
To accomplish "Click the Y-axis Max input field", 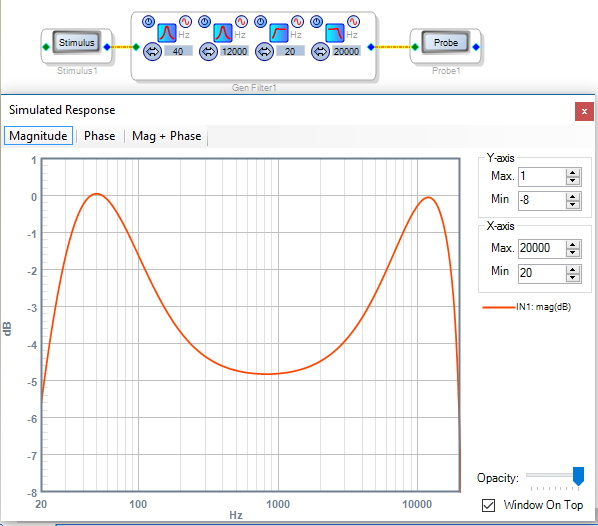I will [542, 177].
